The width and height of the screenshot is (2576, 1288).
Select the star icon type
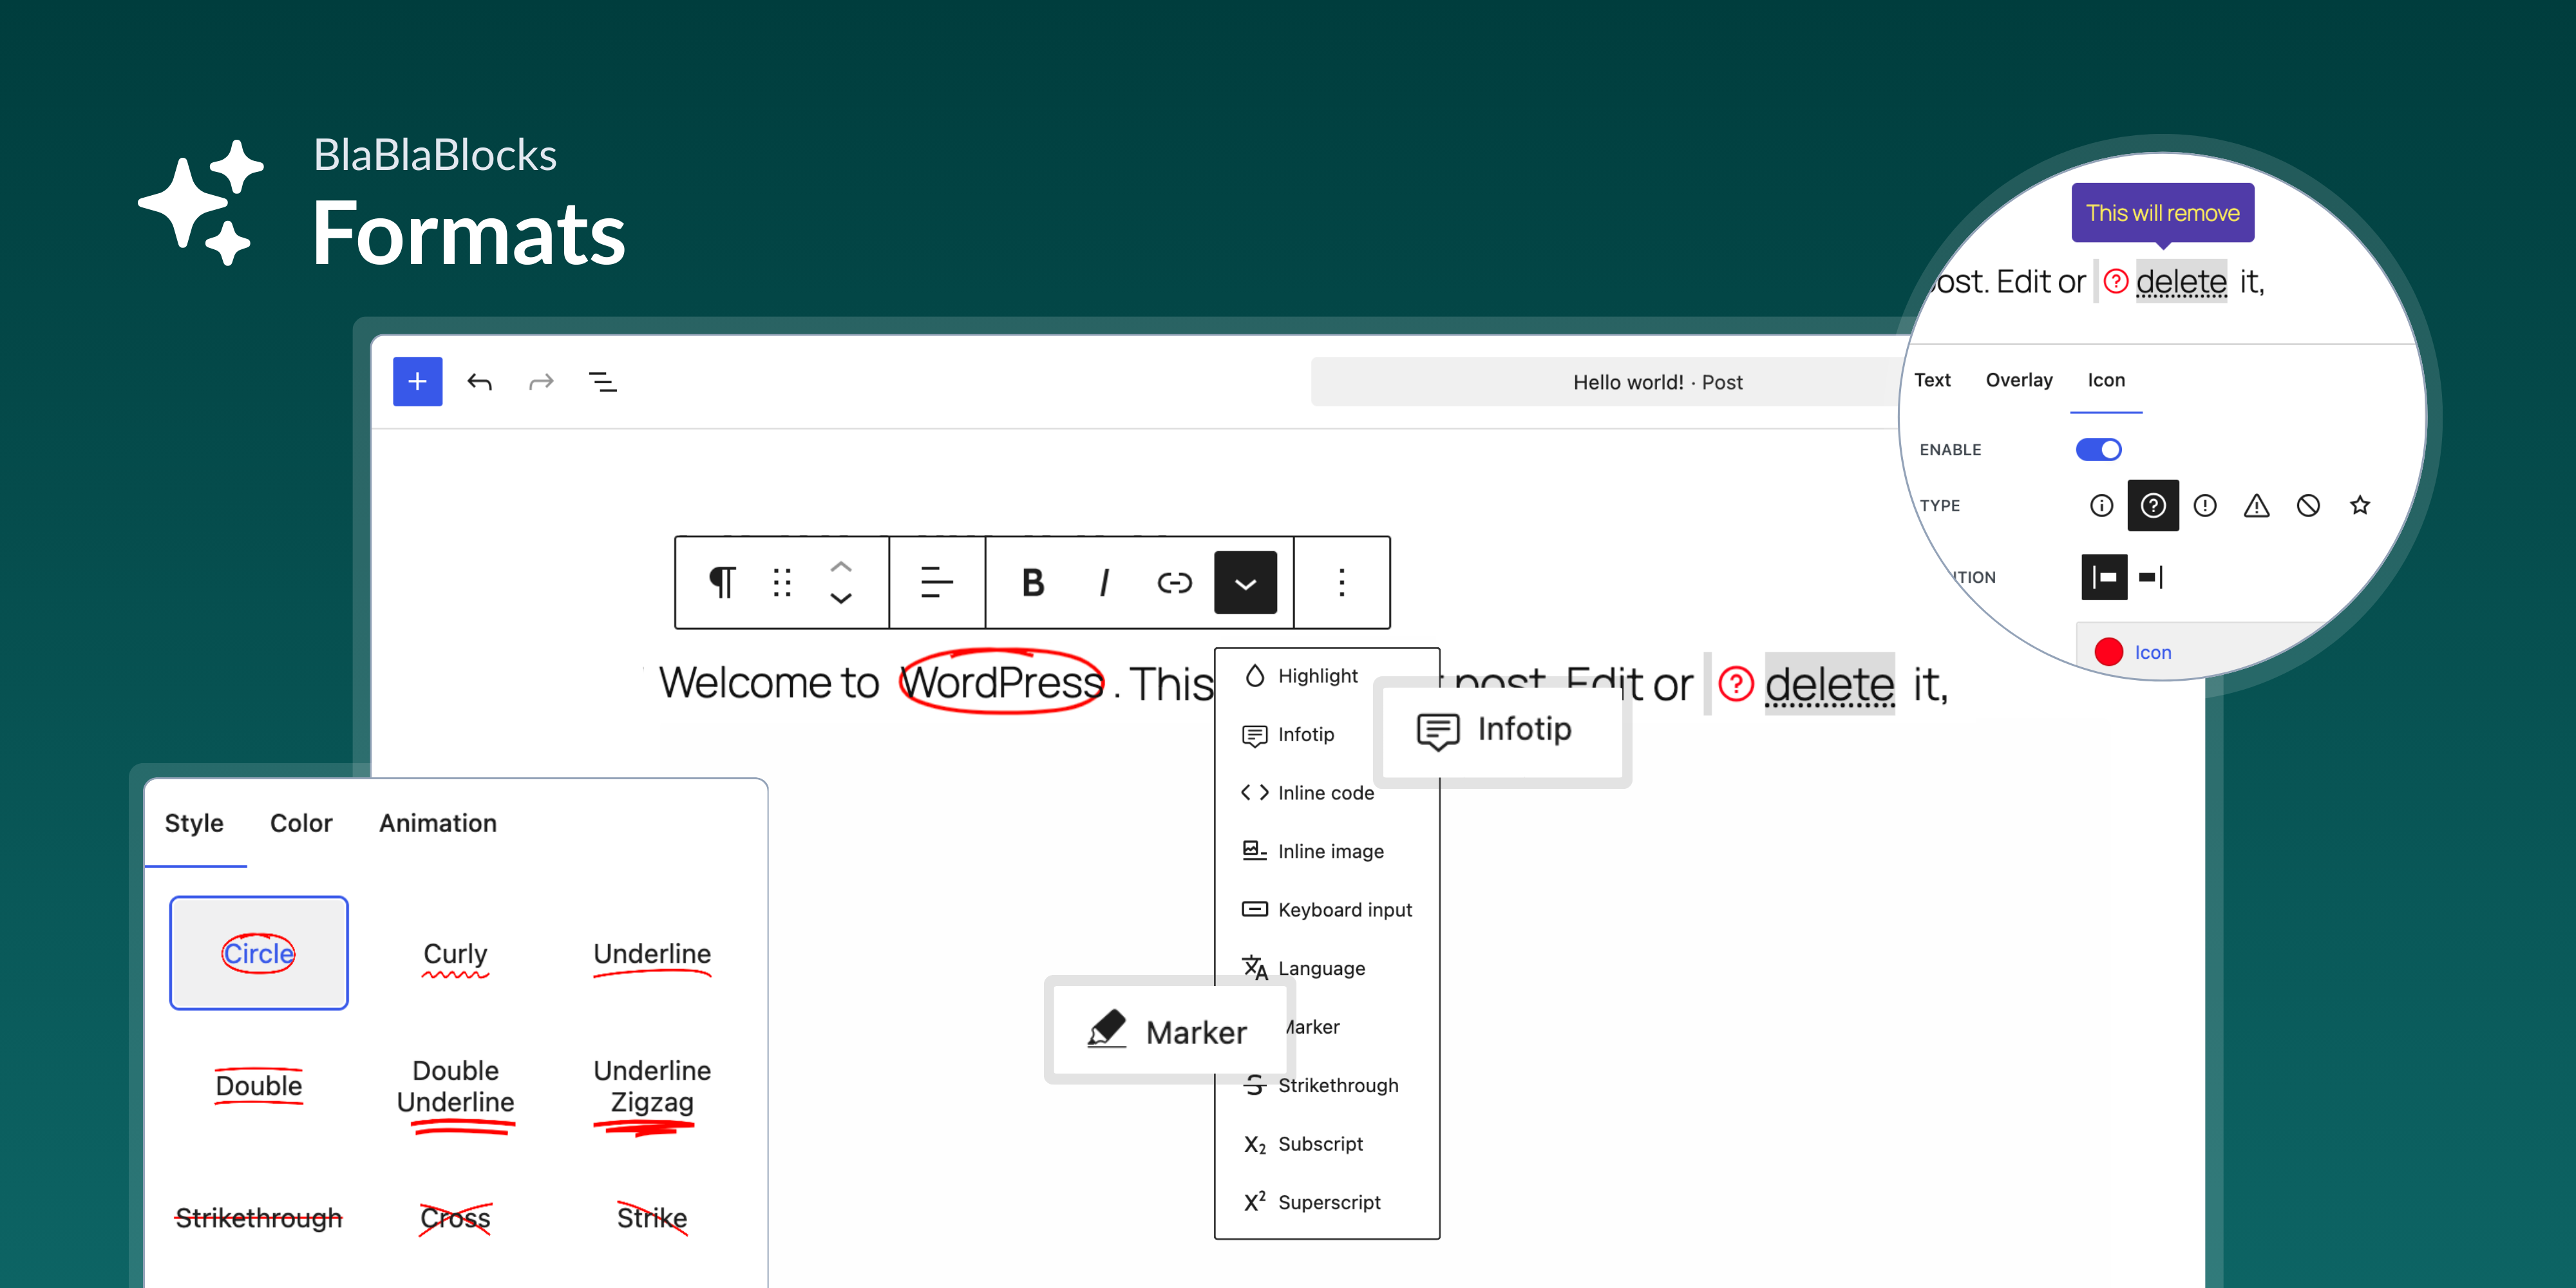click(2360, 505)
